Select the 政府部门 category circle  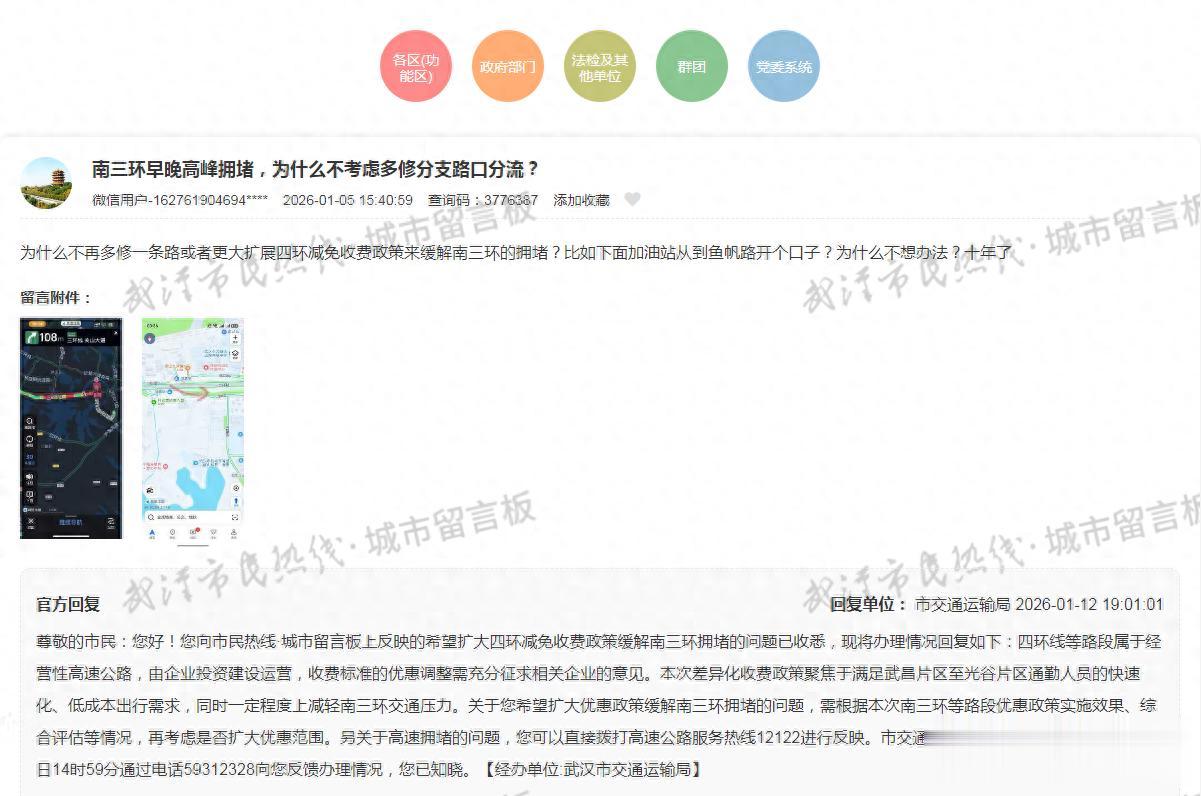tap(508, 66)
